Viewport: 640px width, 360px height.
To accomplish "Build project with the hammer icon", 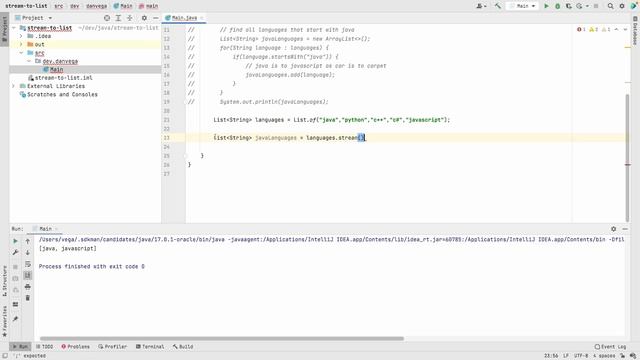I will click(x=498, y=6).
